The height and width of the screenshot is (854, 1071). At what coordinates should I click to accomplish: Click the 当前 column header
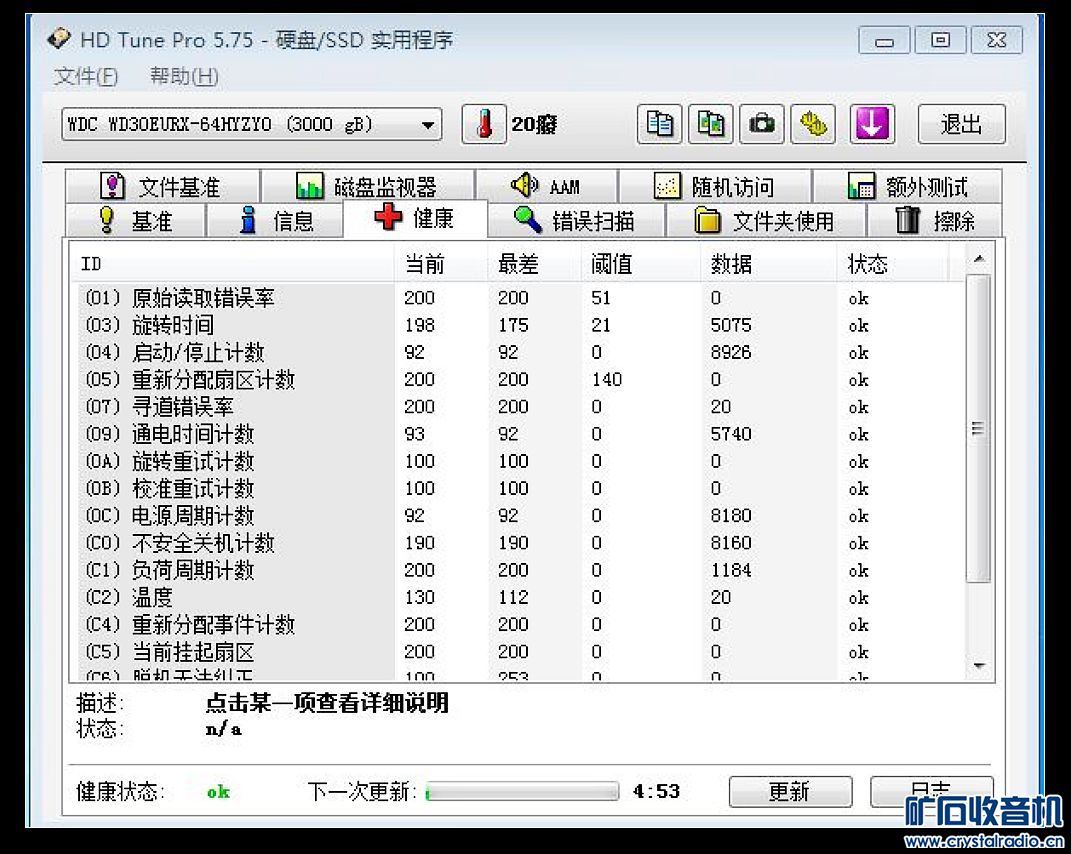click(441, 263)
